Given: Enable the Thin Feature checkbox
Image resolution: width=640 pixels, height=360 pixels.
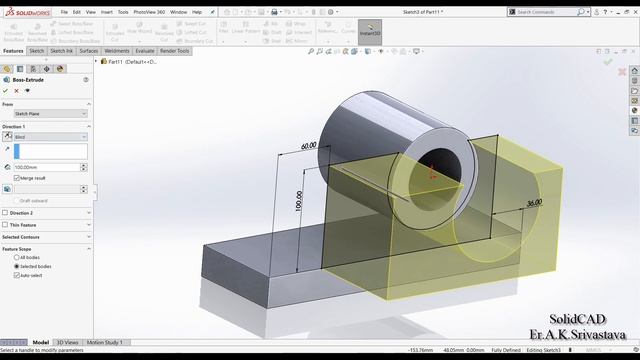Looking at the screenshot, I should pyautogui.click(x=5, y=224).
